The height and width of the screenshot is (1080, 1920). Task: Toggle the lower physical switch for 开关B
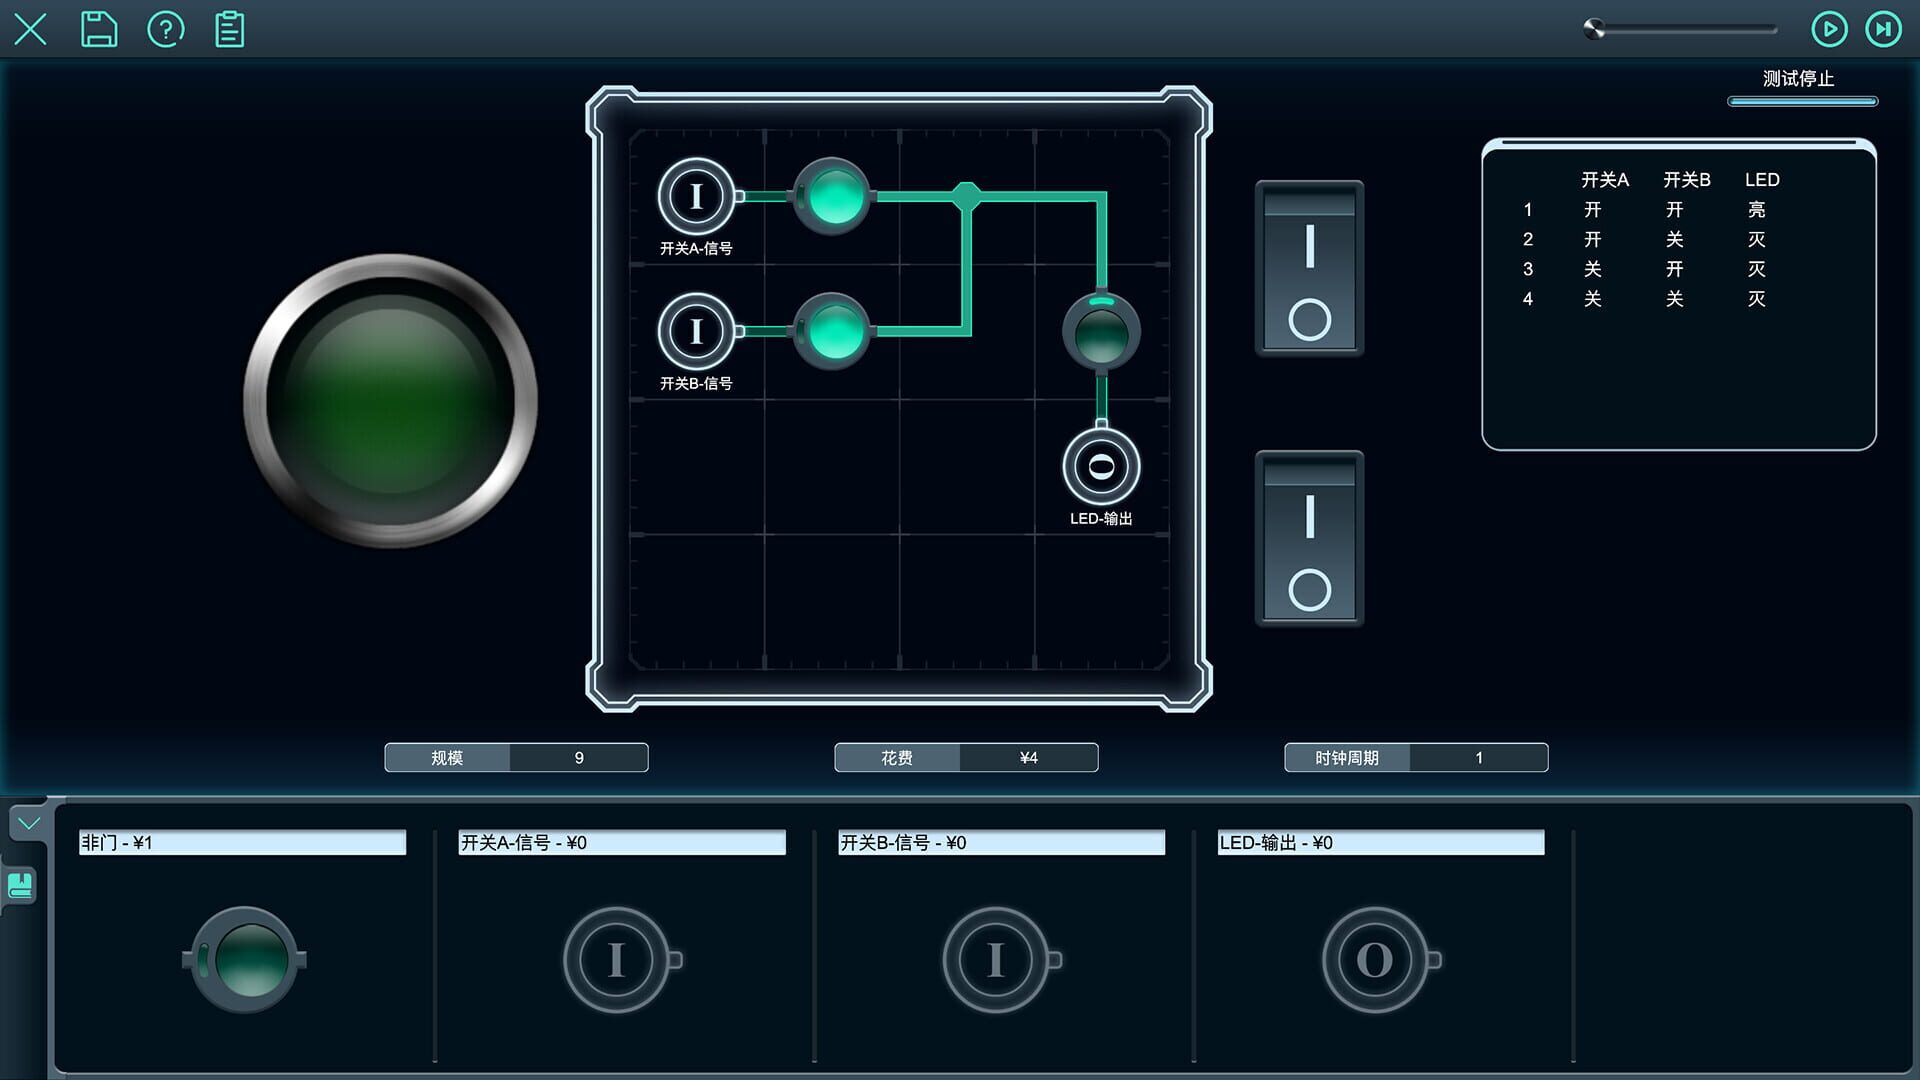(1309, 539)
